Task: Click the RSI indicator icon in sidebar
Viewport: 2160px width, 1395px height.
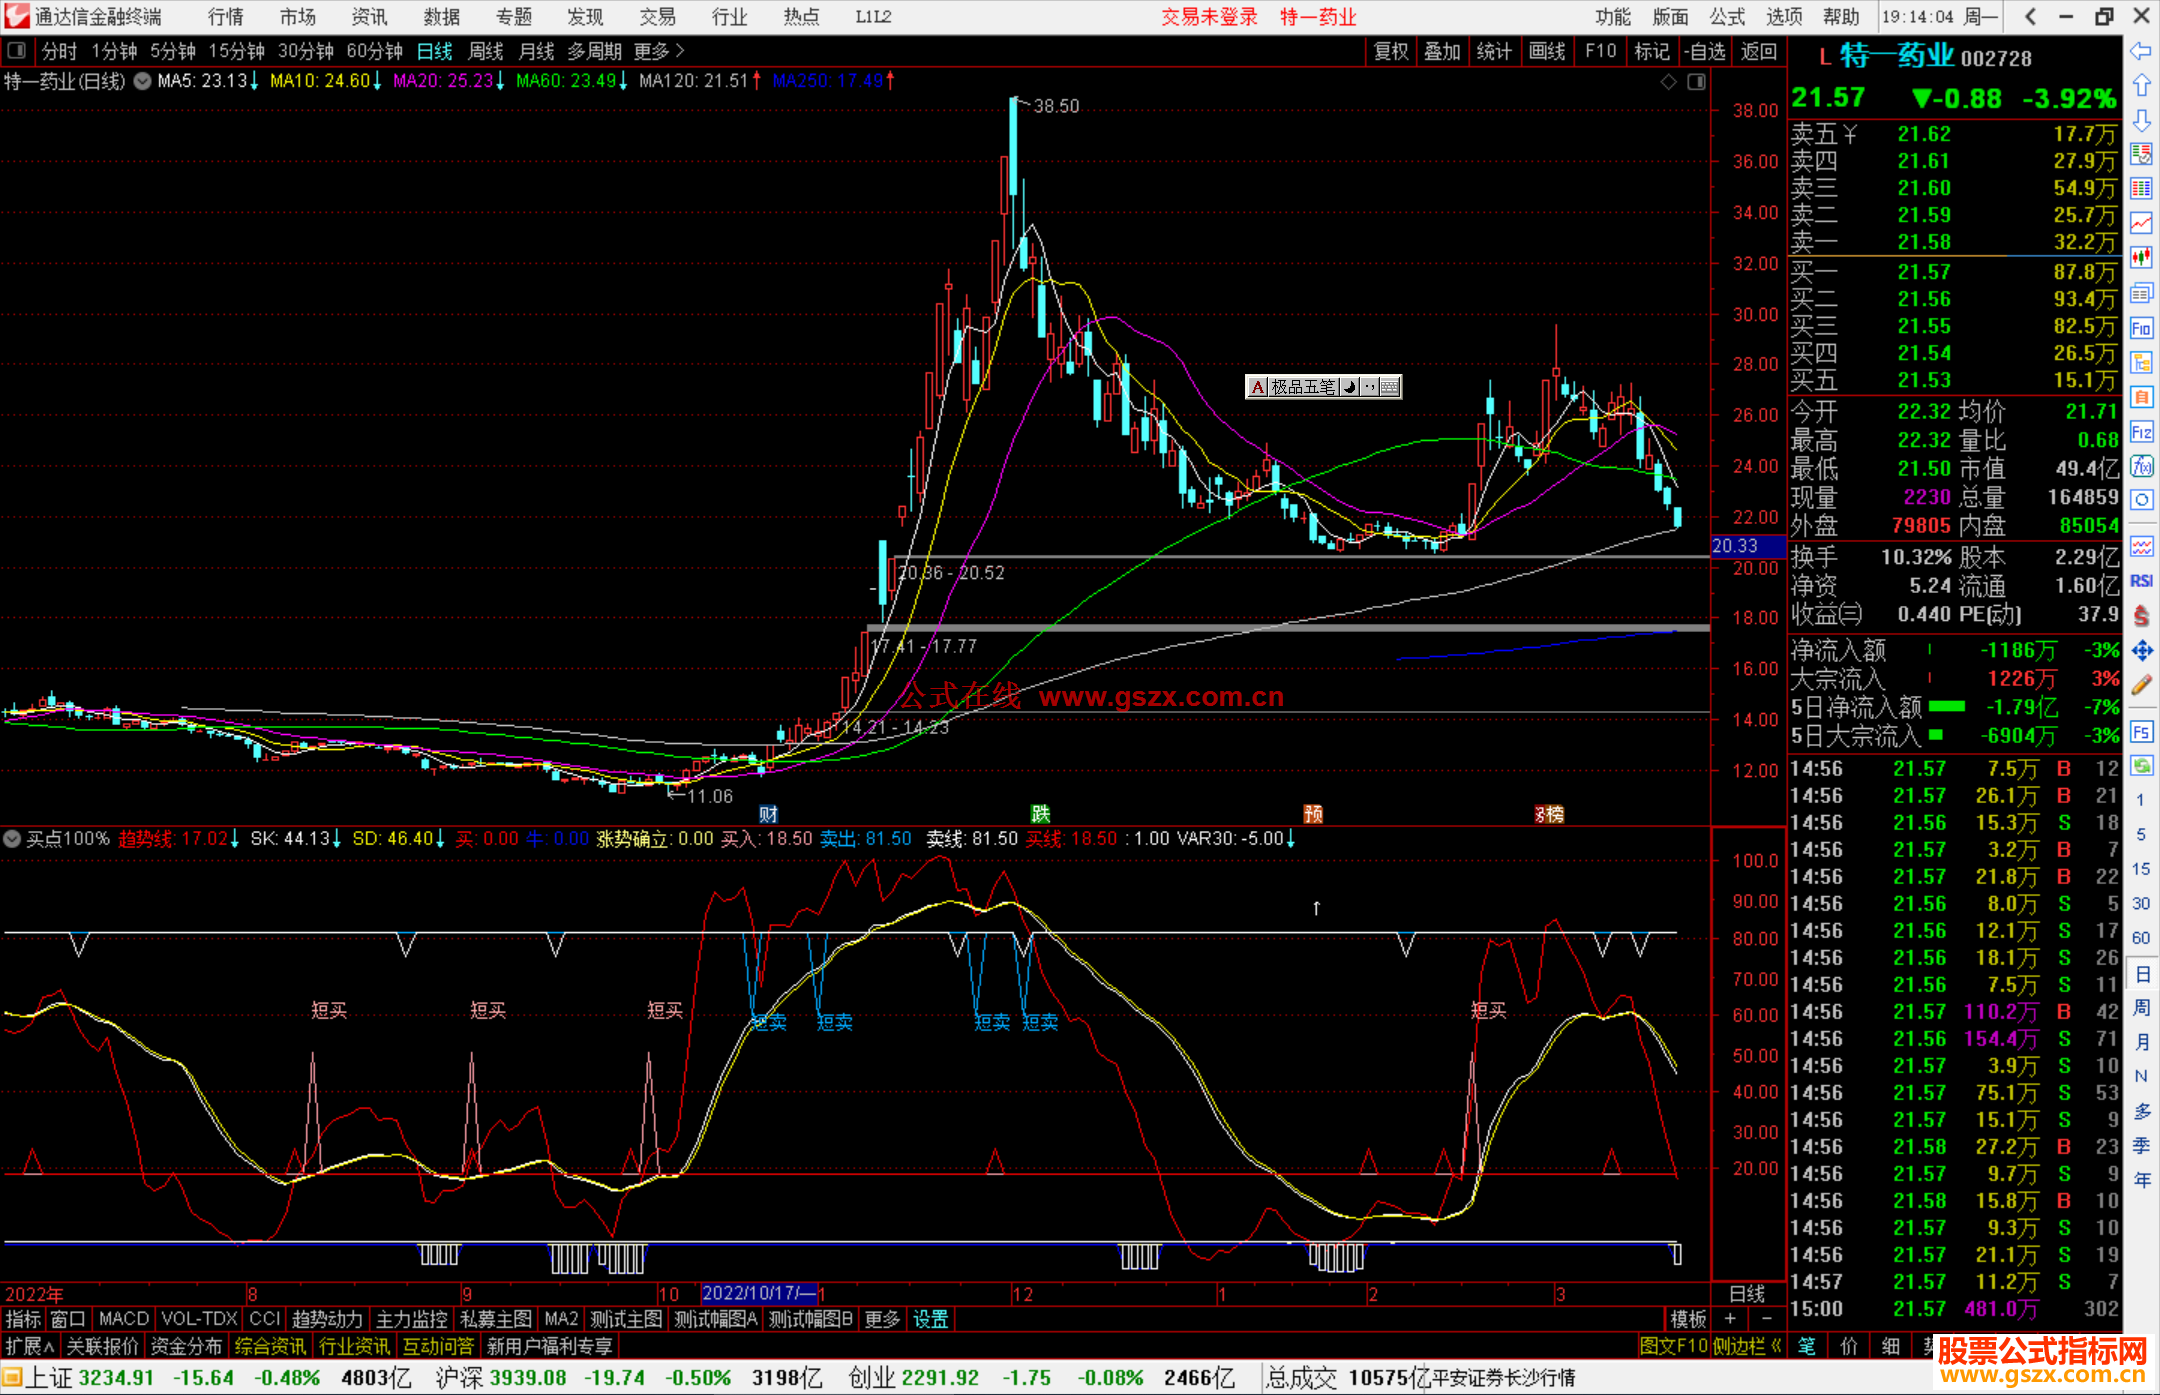Action: 2141,581
